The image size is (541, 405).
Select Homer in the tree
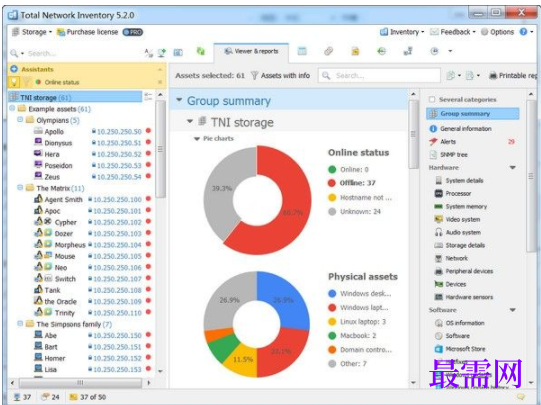pos(55,358)
